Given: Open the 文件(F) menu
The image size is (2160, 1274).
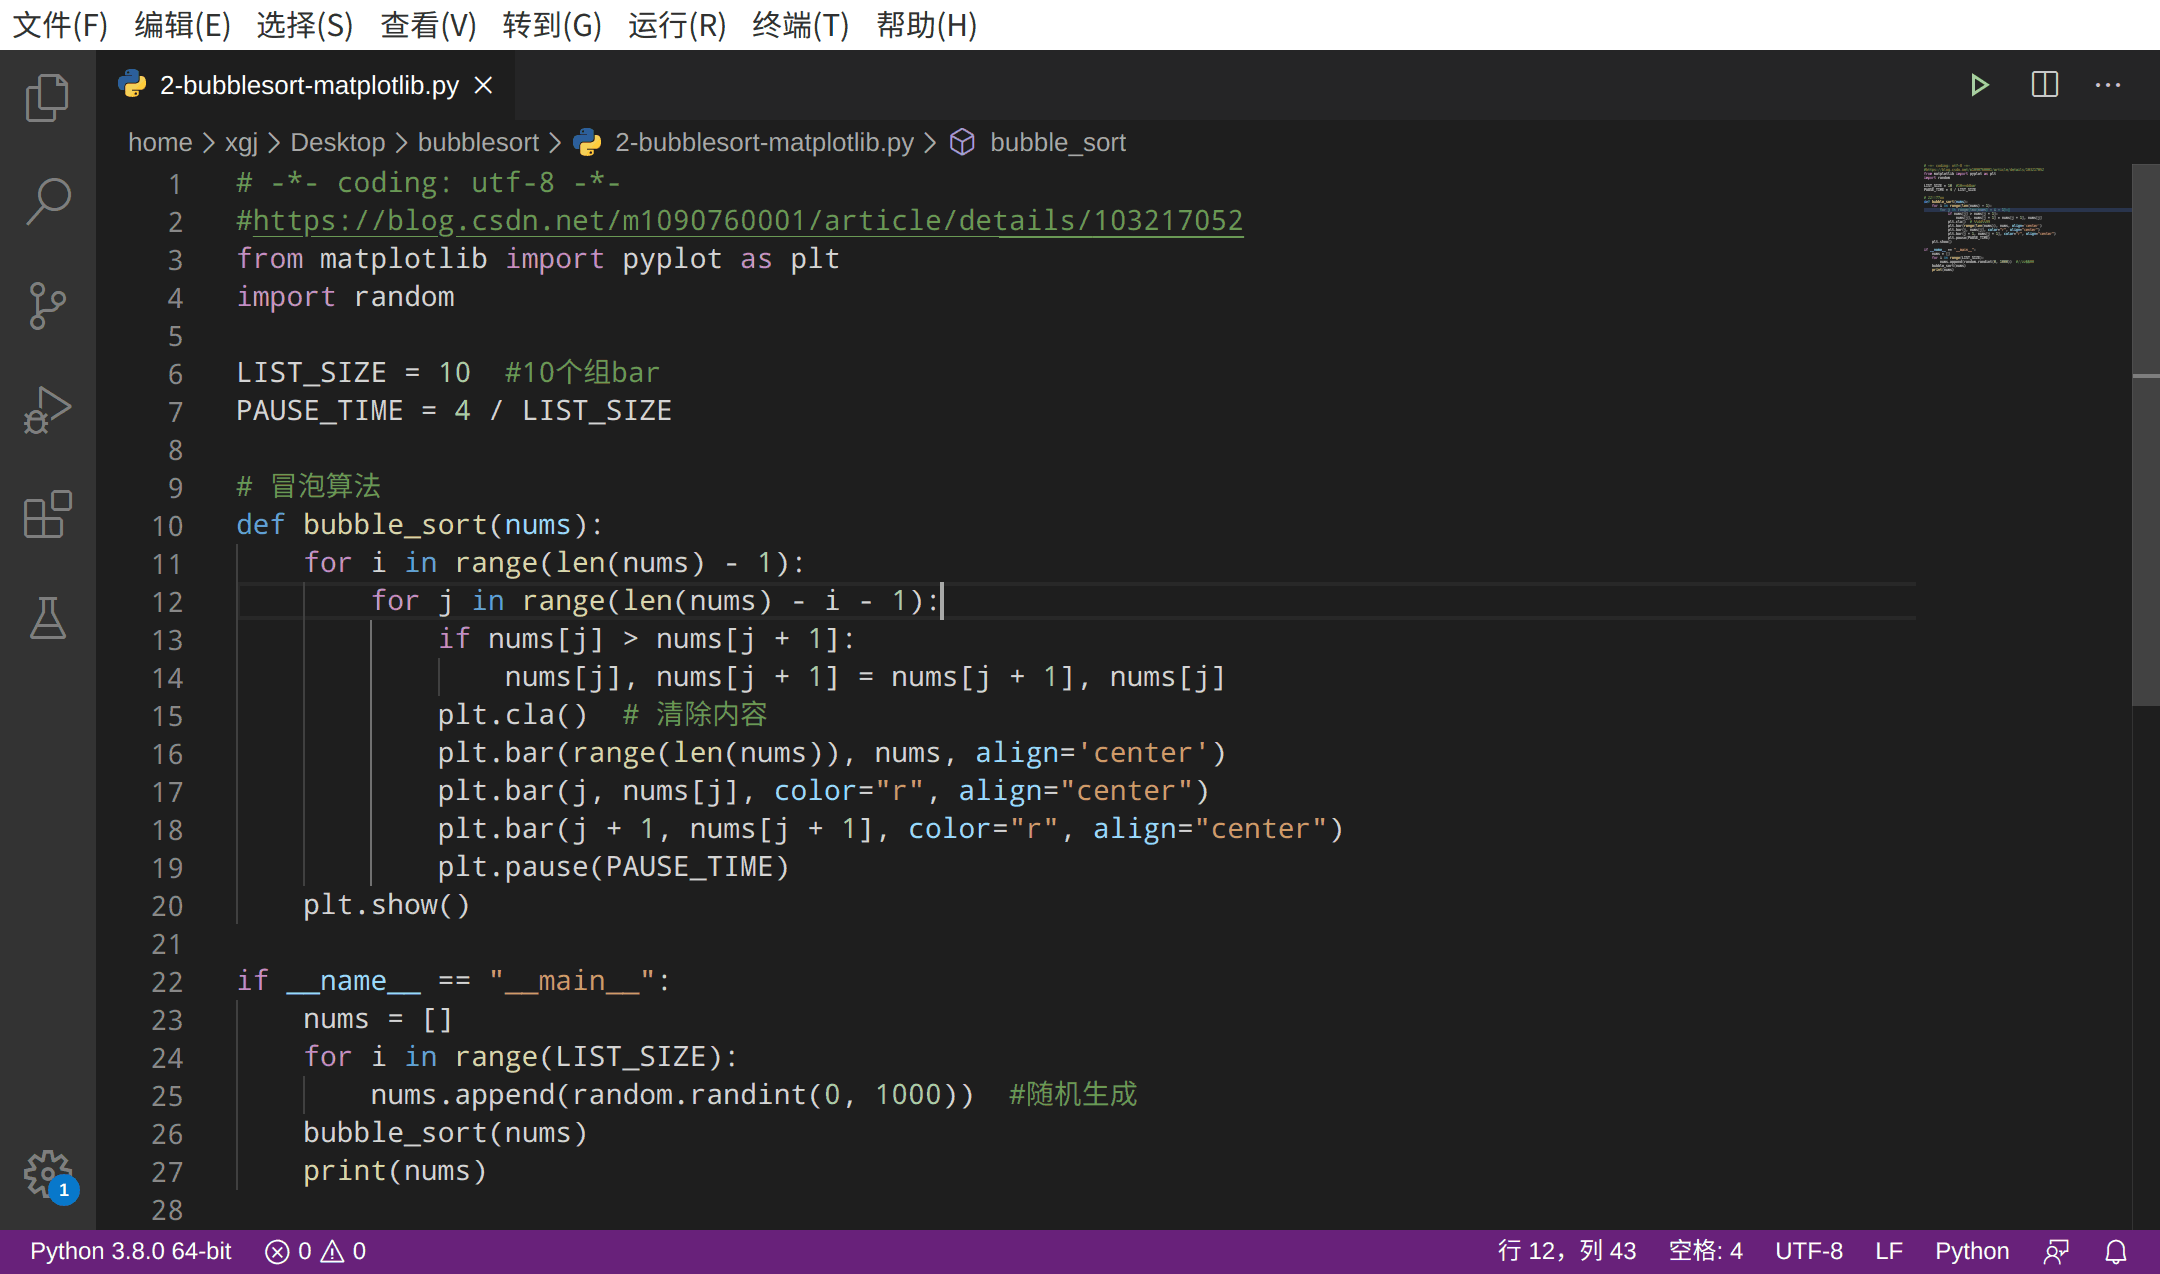Looking at the screenshot, I should point(60,24).
